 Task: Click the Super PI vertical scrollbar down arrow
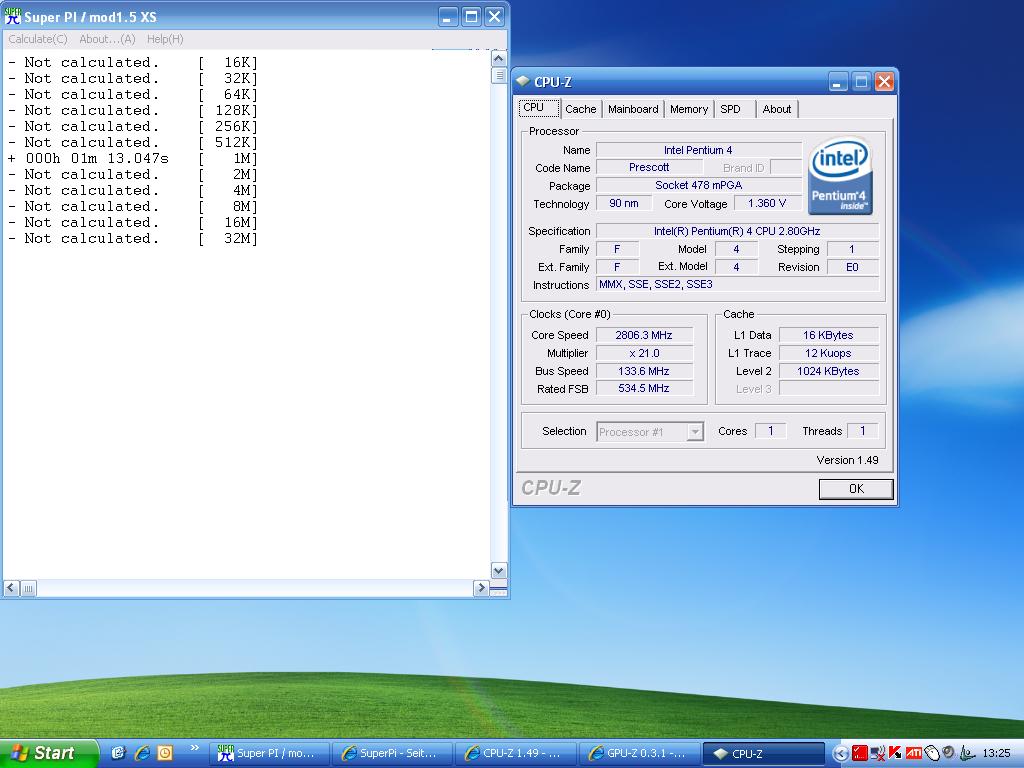pos(498,570)
